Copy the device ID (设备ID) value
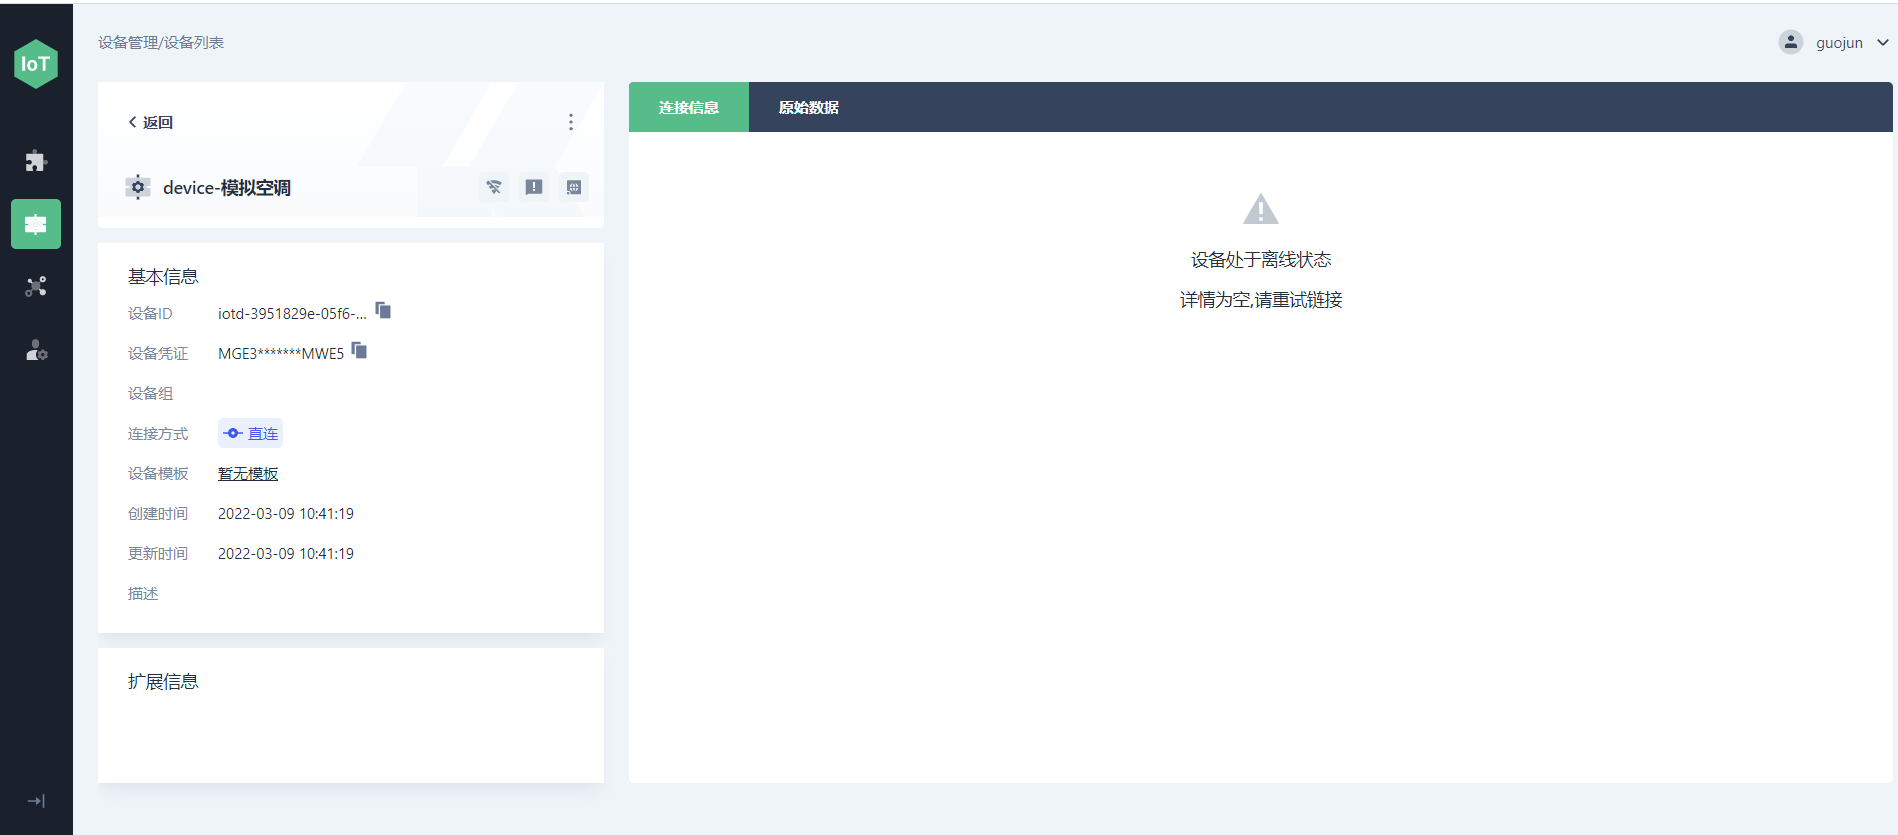The width and height of the screenshot is (1898, 835). pos(383,311)
